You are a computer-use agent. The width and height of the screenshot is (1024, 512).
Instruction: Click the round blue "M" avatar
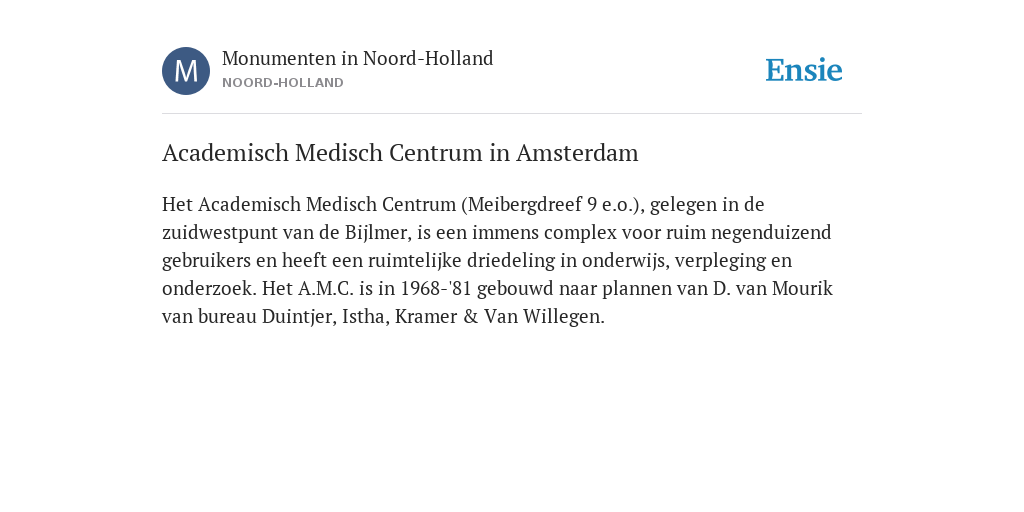point(186,71)
